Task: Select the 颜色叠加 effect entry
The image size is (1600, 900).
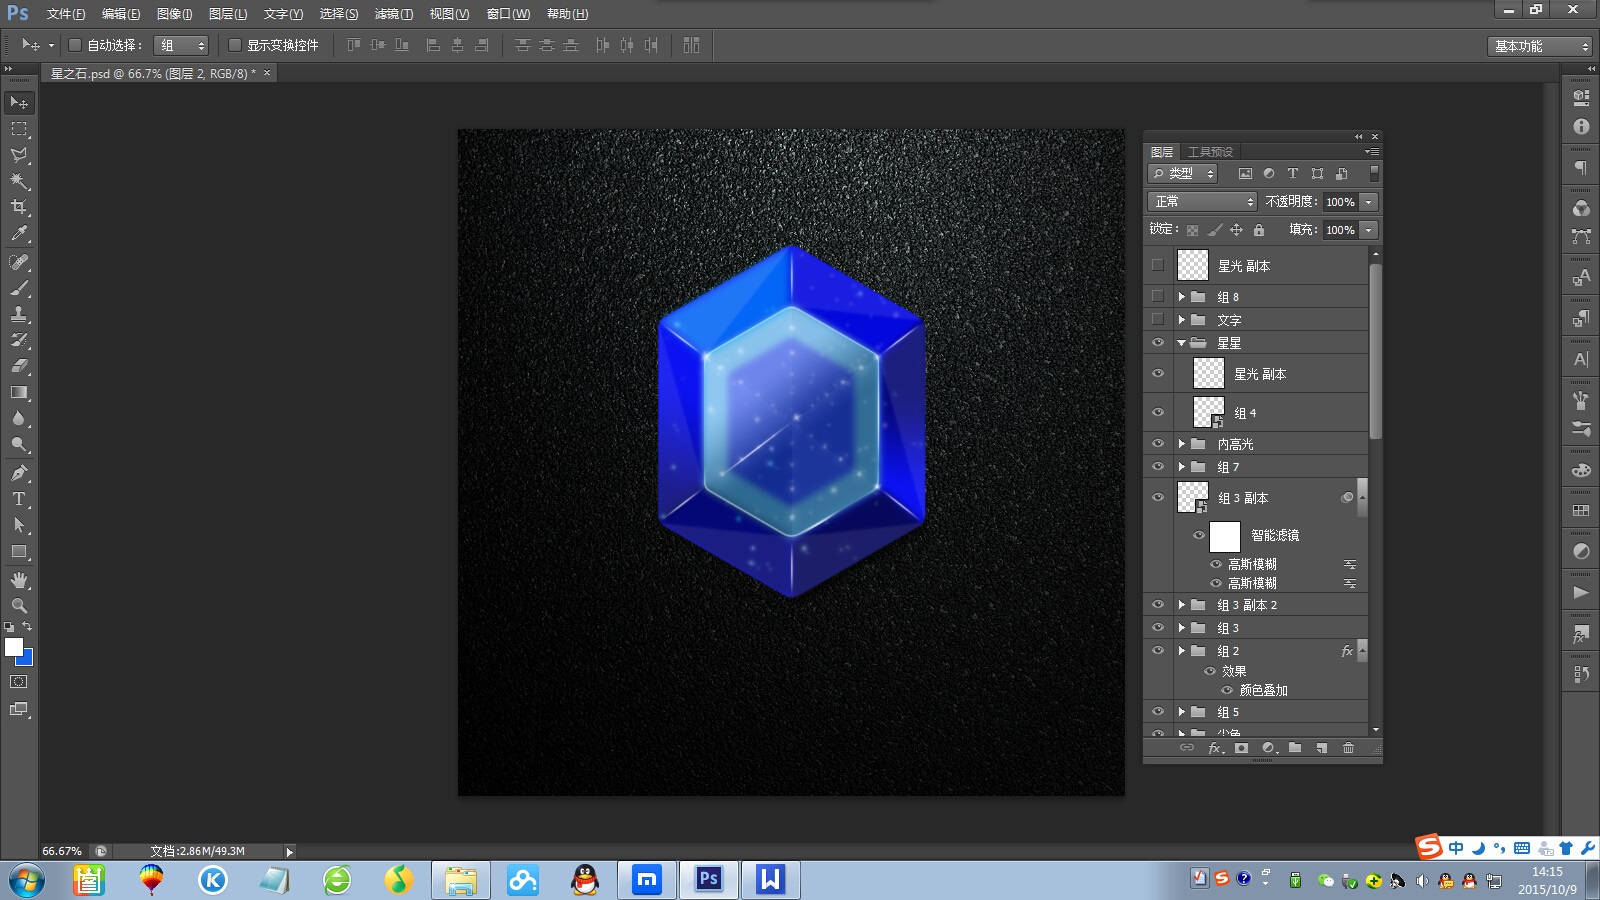Action: pyautogui.click(x=1263, y=690)
